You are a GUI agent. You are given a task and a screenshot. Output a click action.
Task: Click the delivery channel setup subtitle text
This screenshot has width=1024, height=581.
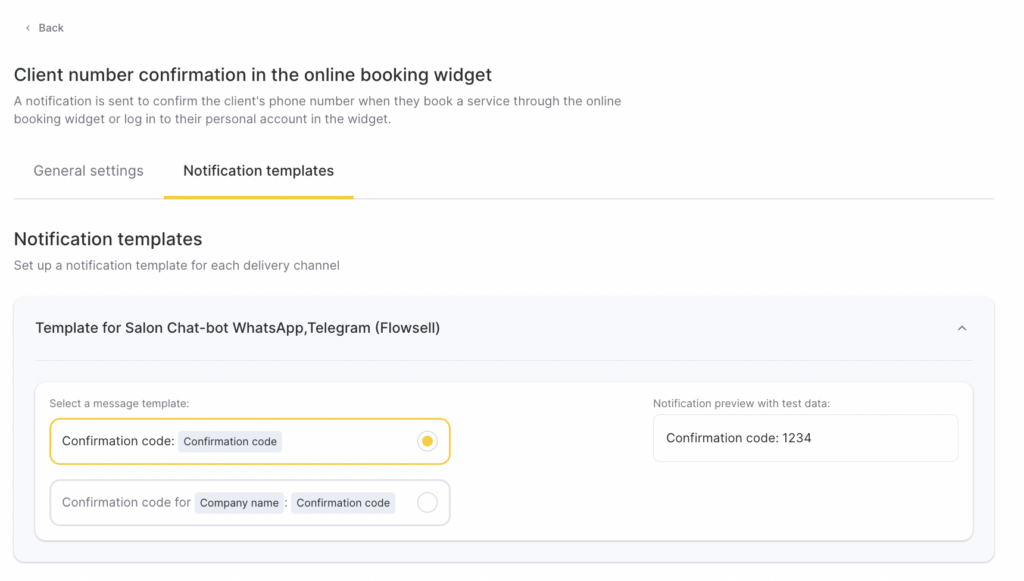tap(176, 266)
